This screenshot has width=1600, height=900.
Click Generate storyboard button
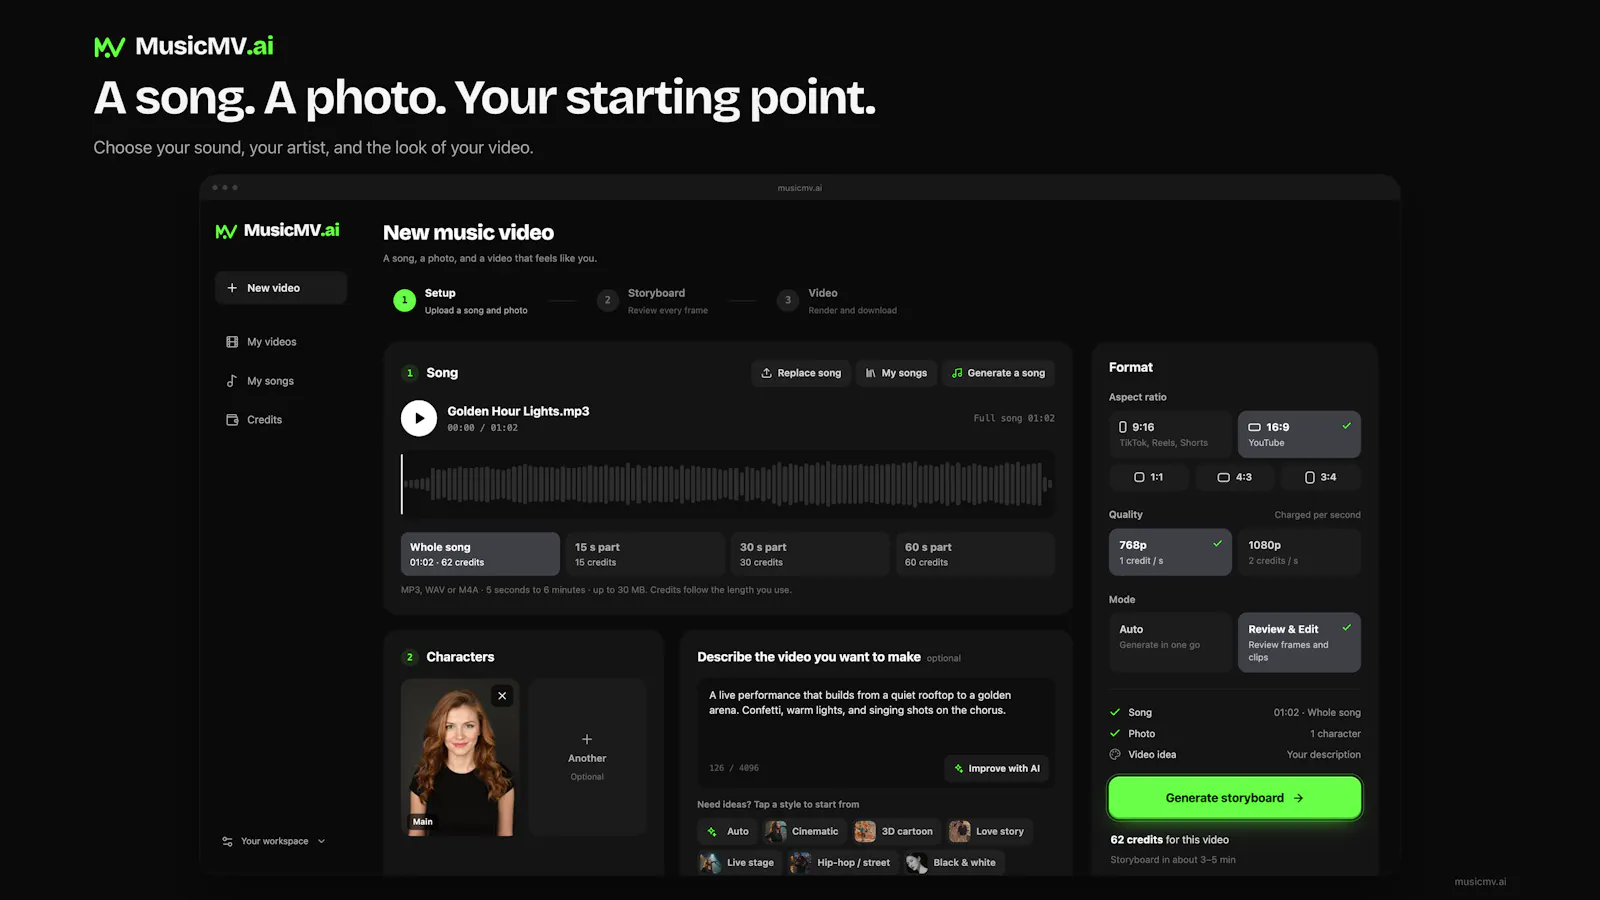(1235, 798)
